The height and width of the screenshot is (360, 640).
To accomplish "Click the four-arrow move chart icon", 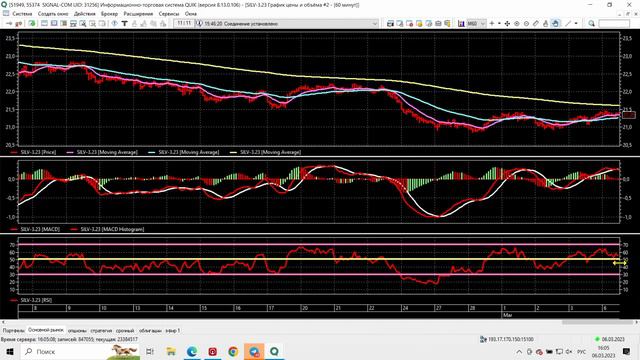I will click(507, 24).
